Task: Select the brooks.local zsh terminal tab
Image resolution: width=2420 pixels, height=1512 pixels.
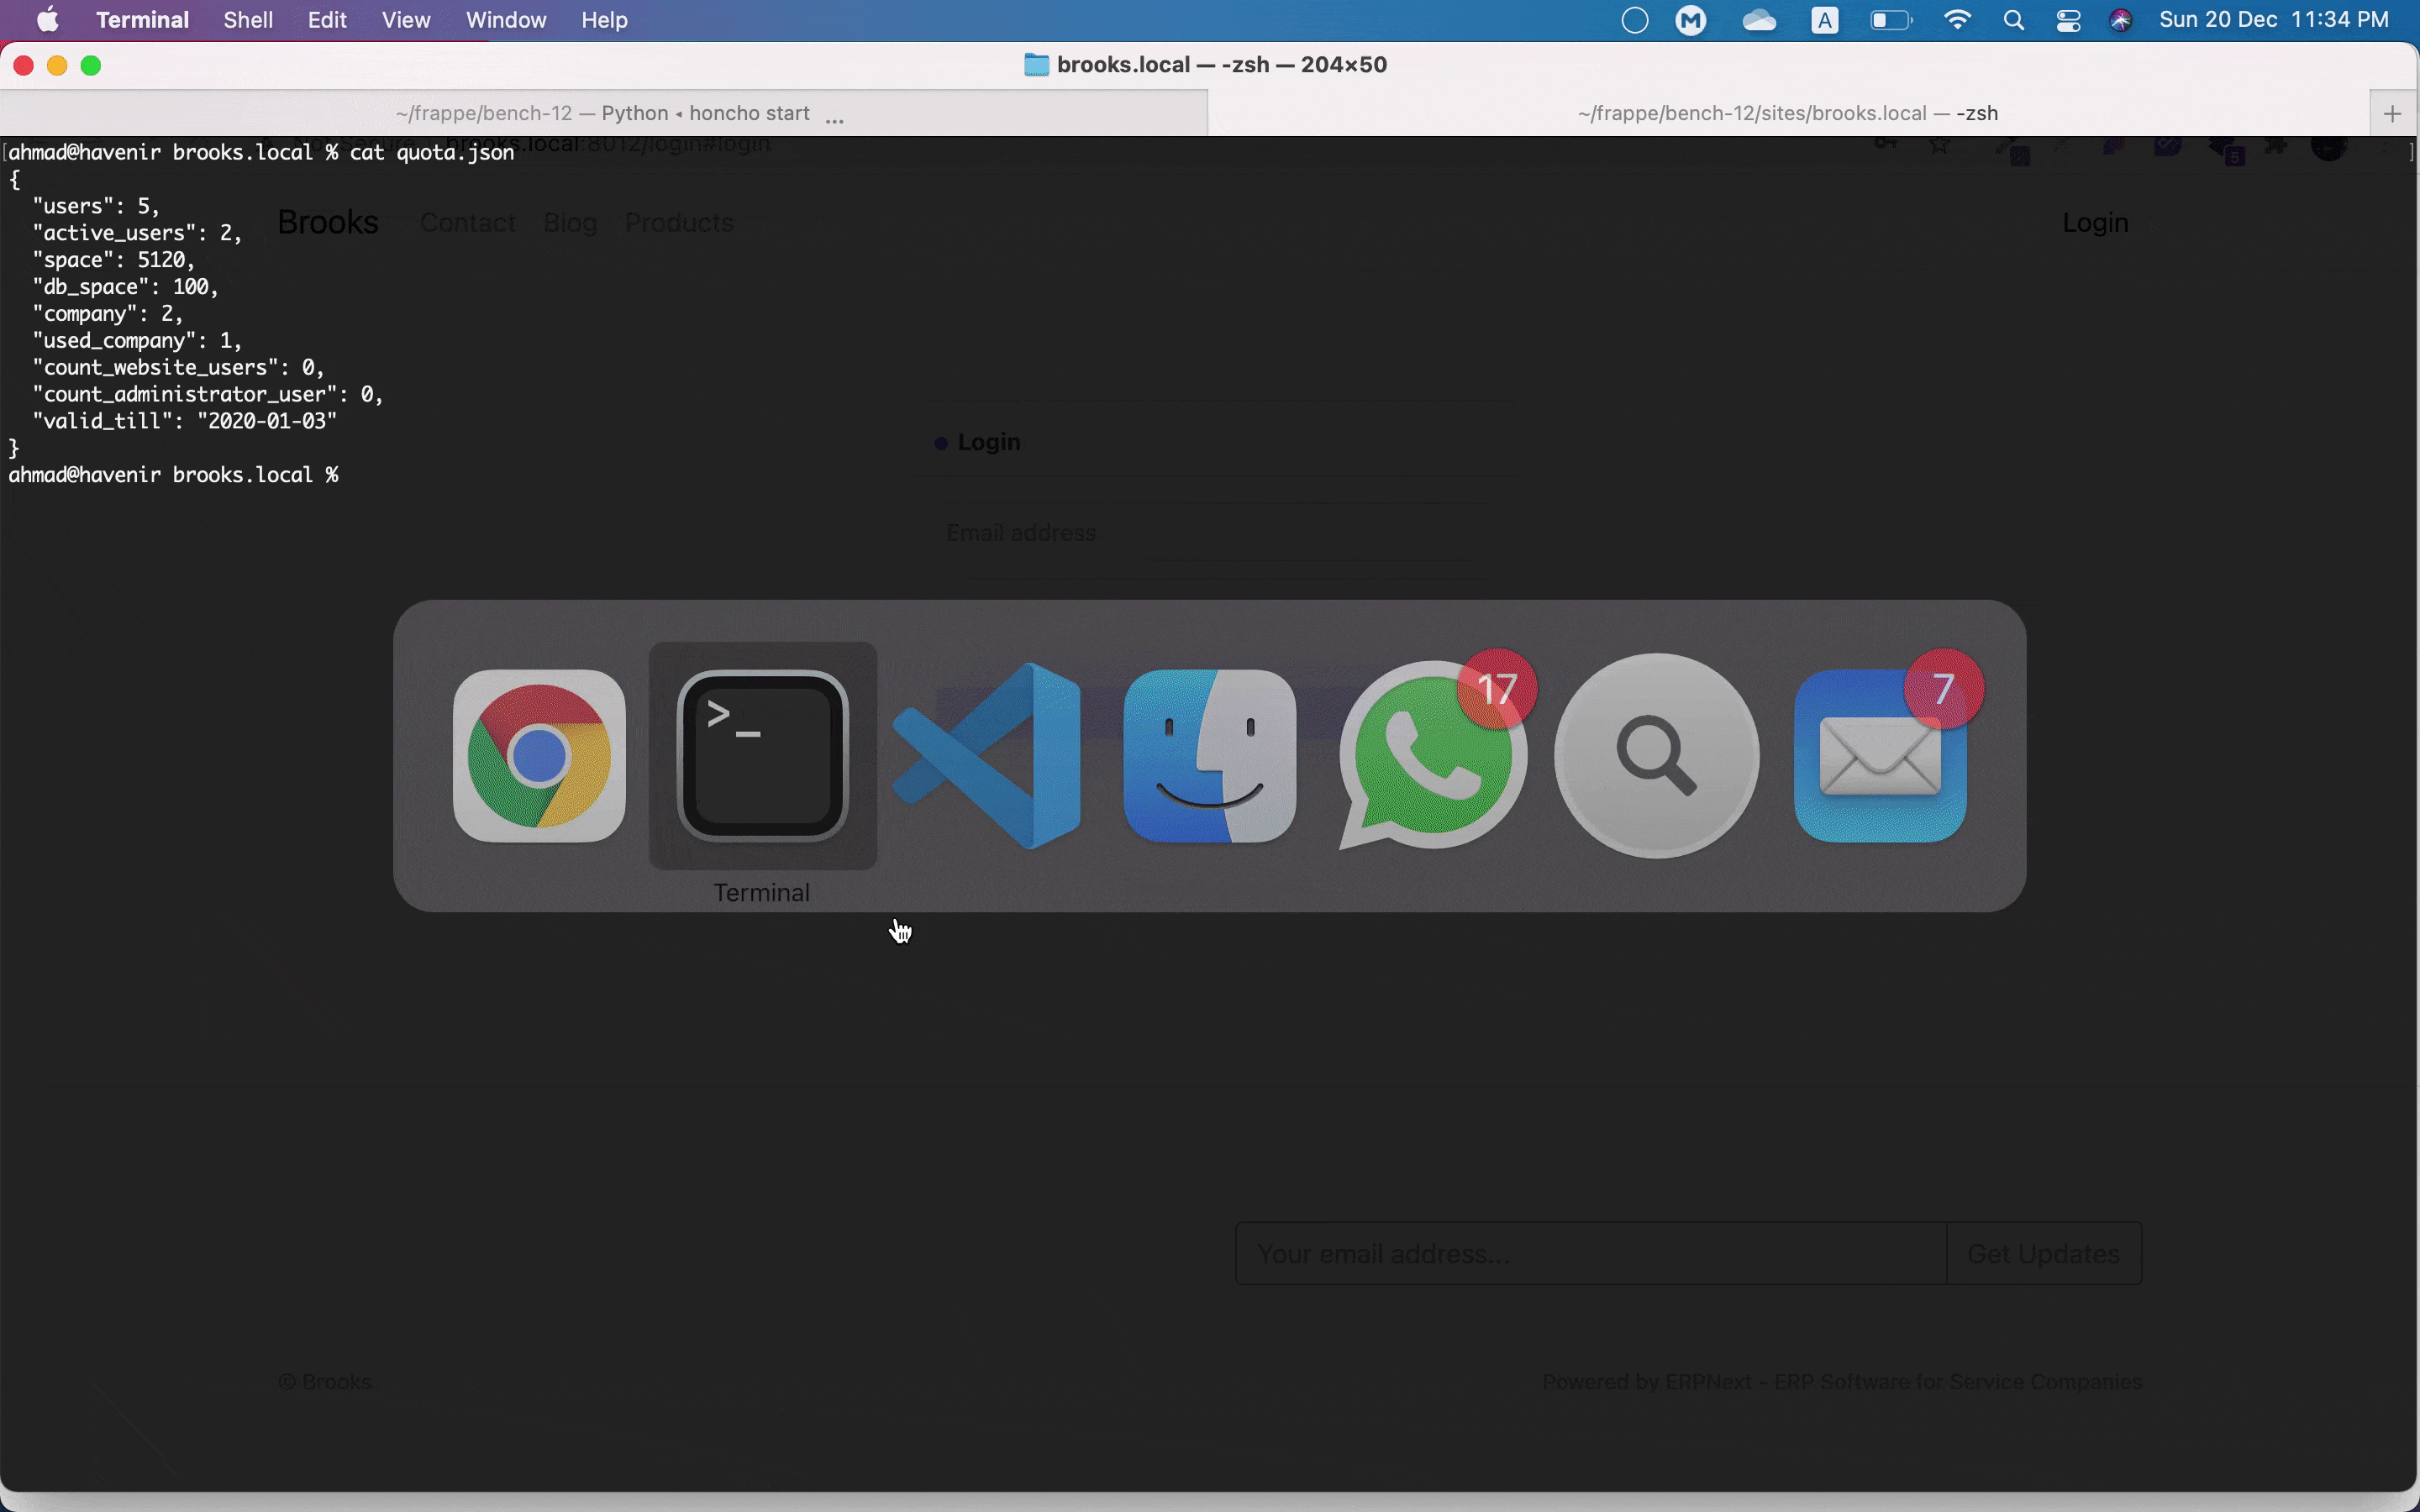Action: (x=1787, y=112)
